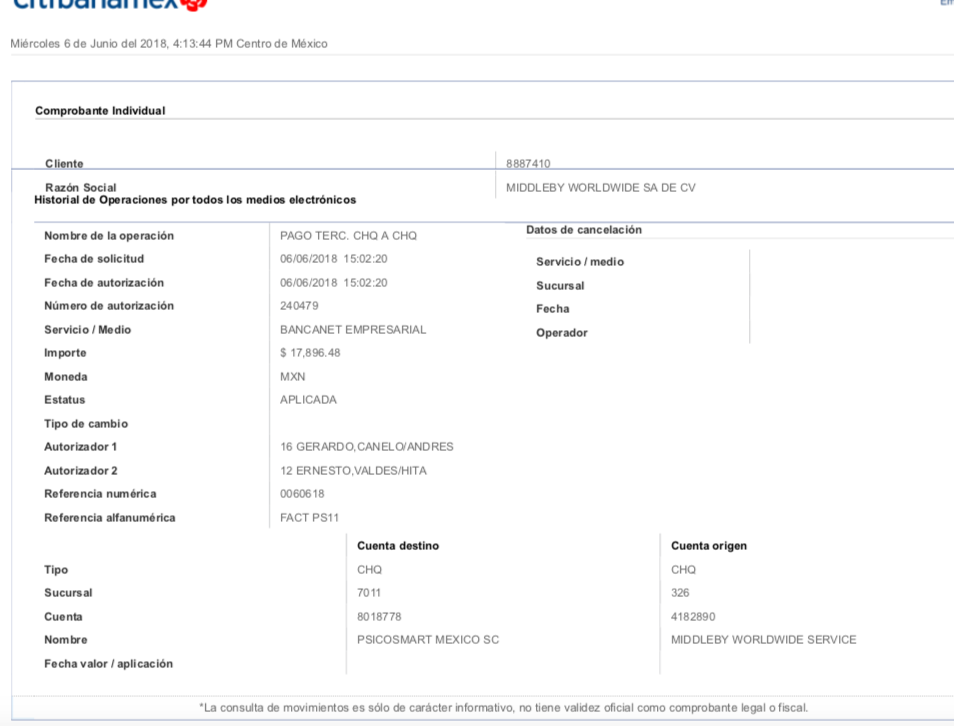Select '16 GERARDO,CANELO/ANDRES' authorizer
954x726 pixels.
tap(367, 447)
